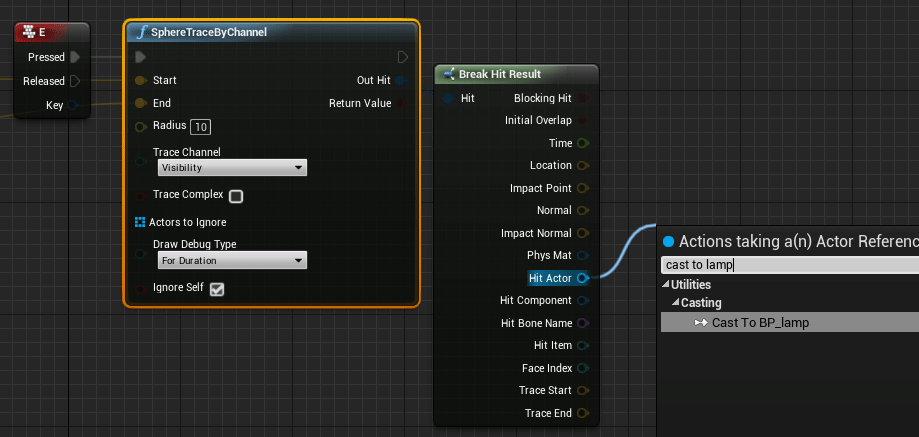Click the Blocking Hit output pin
Viewport: 919px width, 437px height.
583,98
